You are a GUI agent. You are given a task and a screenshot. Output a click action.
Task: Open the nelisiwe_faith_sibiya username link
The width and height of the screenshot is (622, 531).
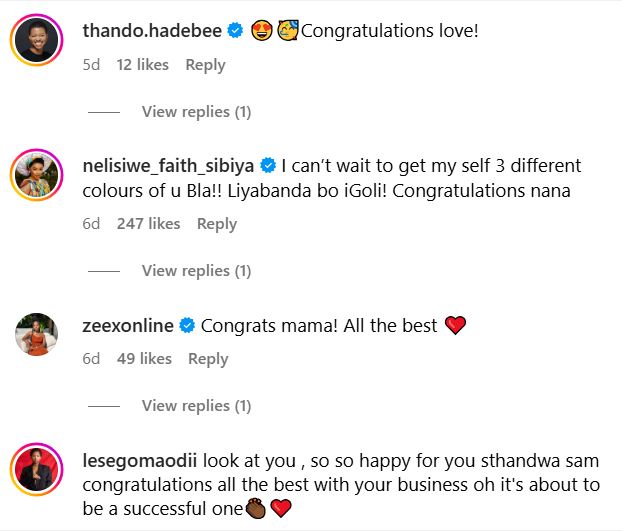169,165
